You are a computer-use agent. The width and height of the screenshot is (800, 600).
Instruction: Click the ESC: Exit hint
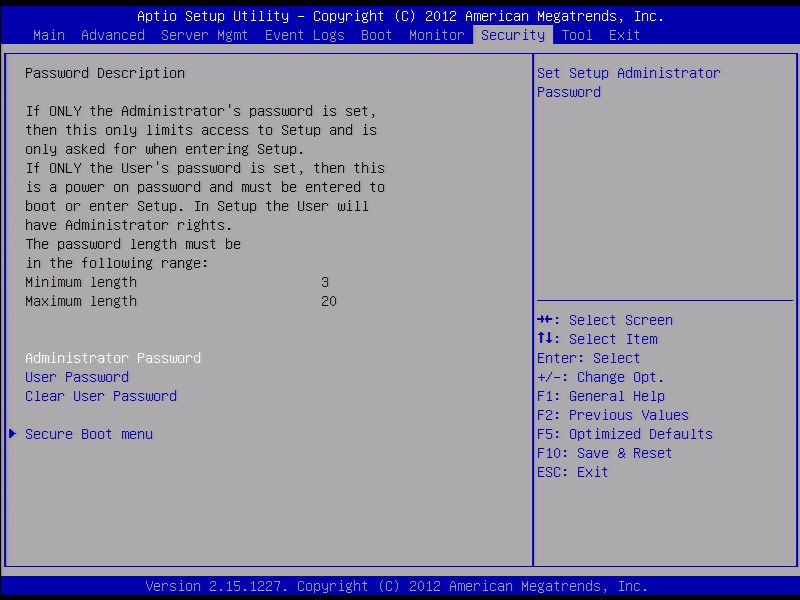tap(572, 472)
